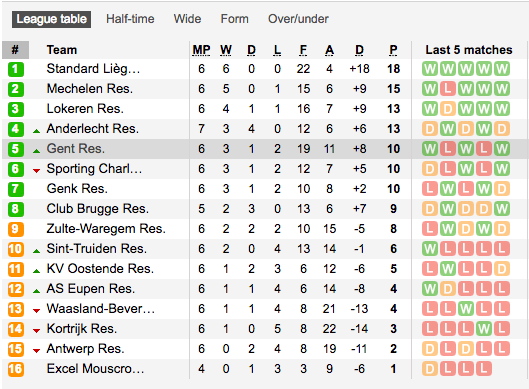Open the Standard Liège team link
Viewport: 529px width, 389px height.
pos(93,69)
